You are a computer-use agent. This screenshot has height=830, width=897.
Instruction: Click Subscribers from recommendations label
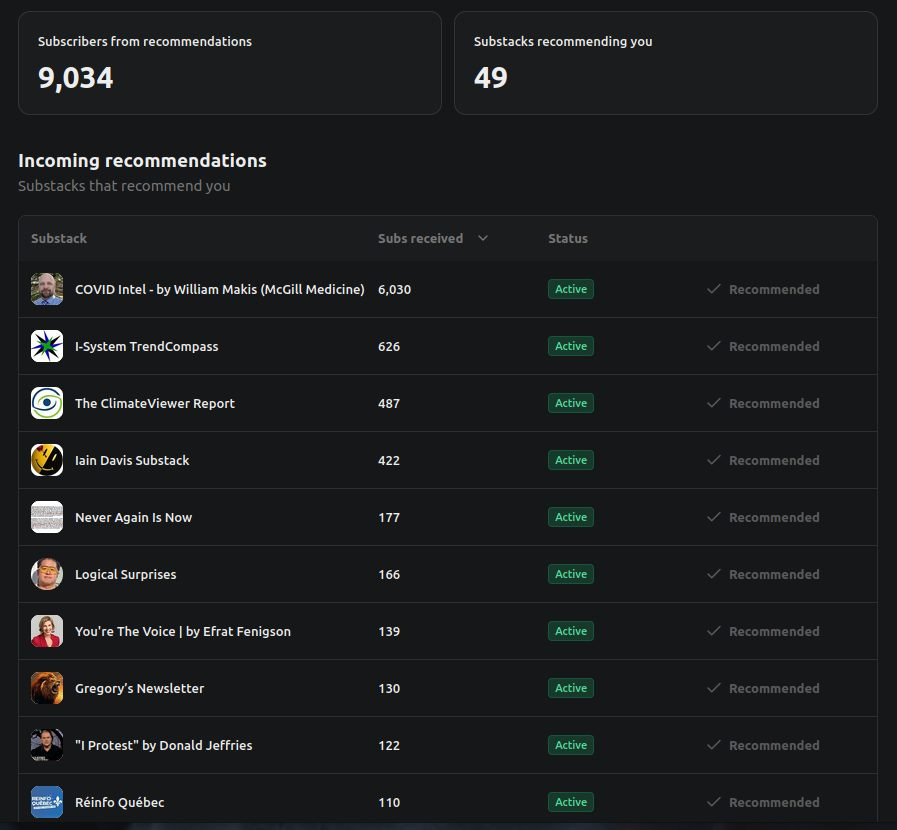(x=145, y=41)
